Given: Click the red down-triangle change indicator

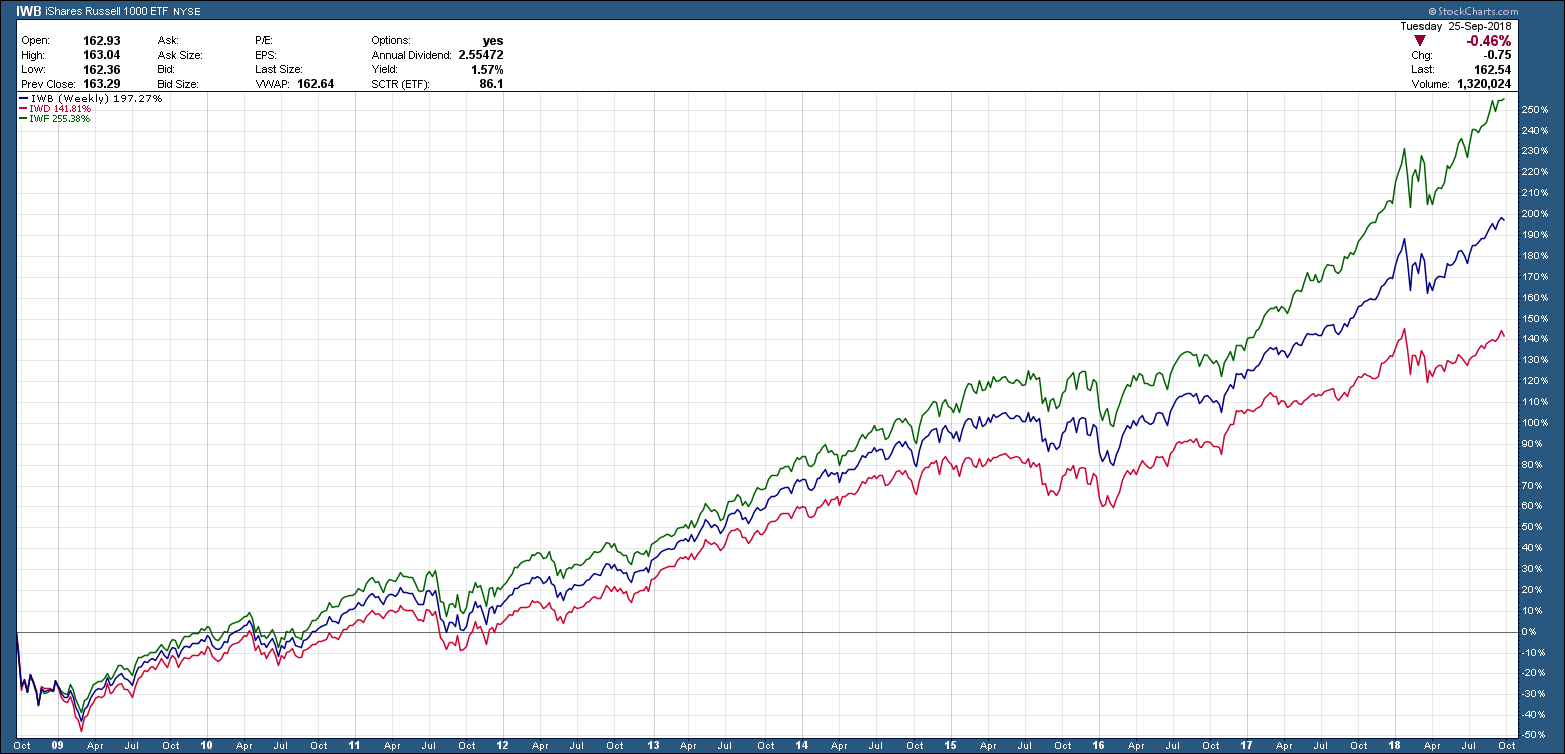Looking at the screenshot, I should point(1419,40).
